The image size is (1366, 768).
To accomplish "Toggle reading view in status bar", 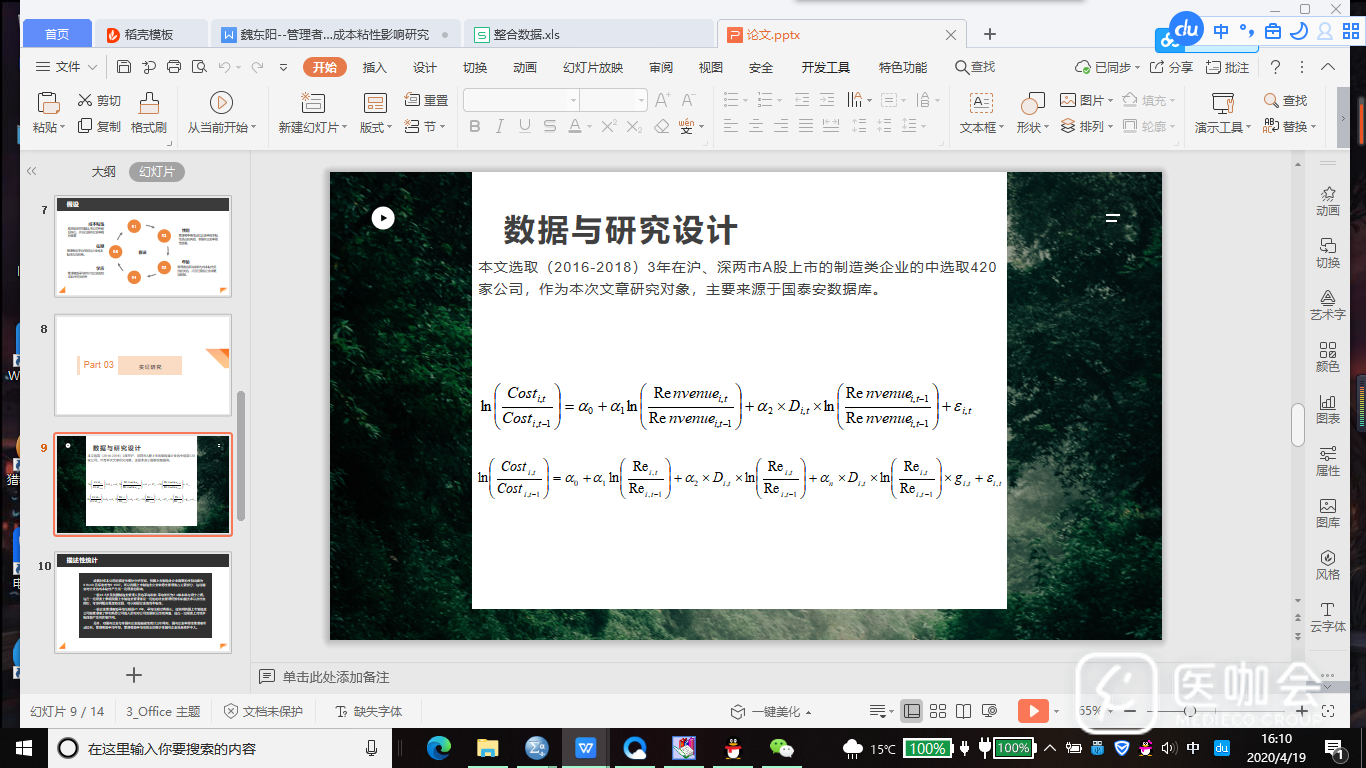I will 963,711.
